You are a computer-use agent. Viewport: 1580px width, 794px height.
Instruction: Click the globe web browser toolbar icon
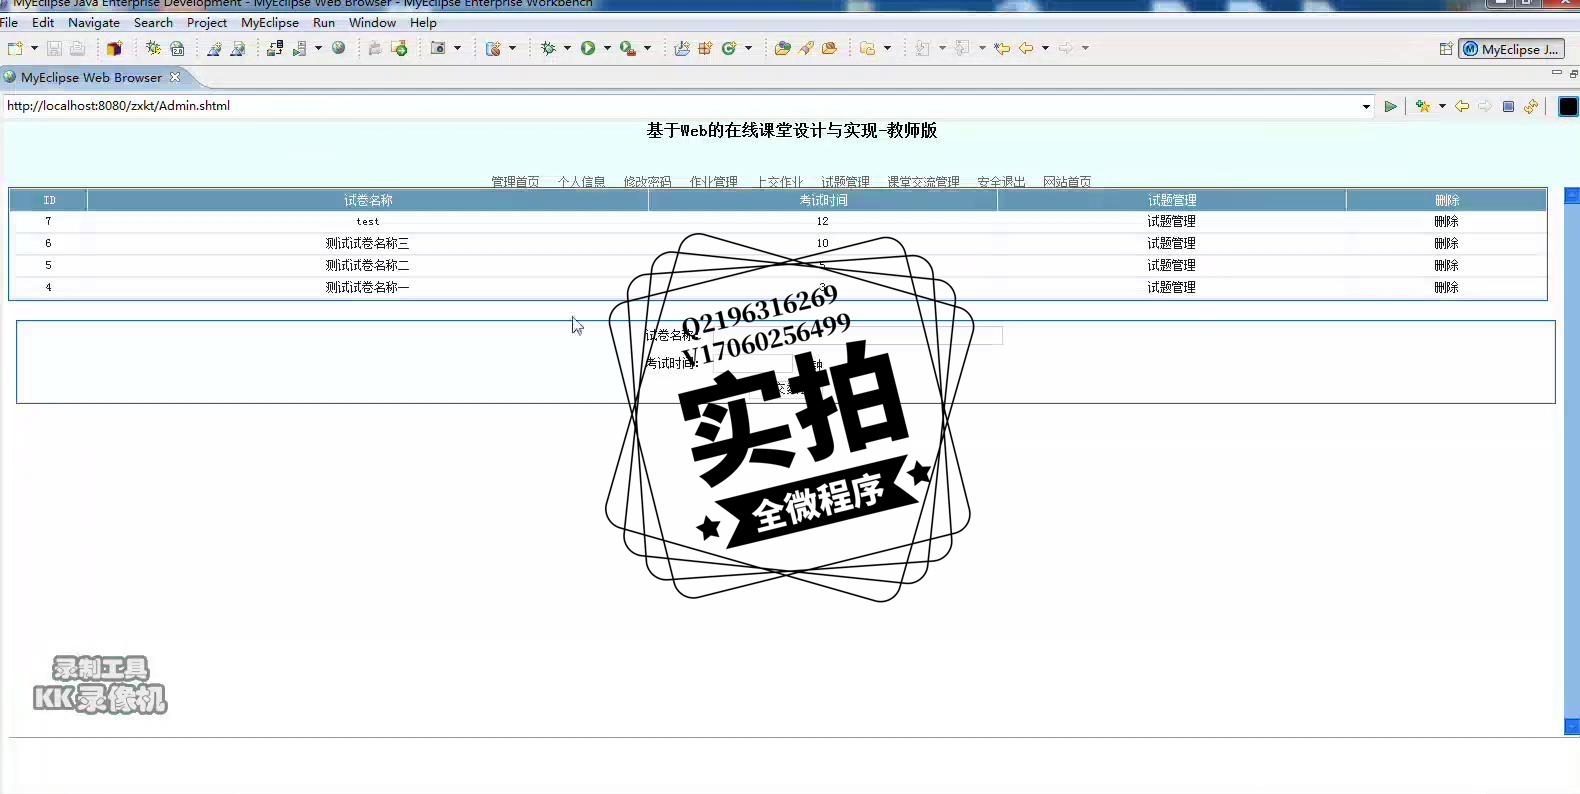tap(339, 48)
